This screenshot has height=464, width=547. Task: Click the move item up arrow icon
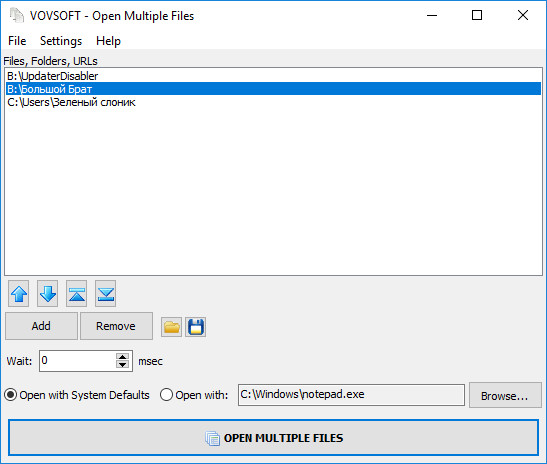coord(18,294)
